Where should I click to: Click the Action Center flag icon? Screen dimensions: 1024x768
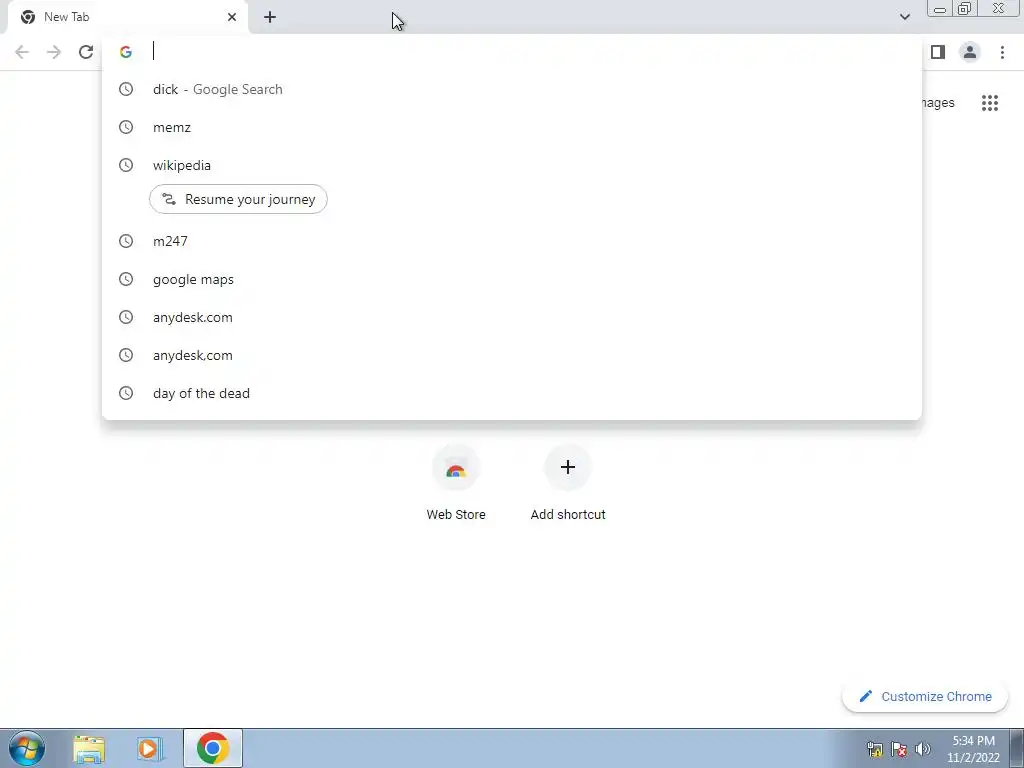click(x=899, y=748)
